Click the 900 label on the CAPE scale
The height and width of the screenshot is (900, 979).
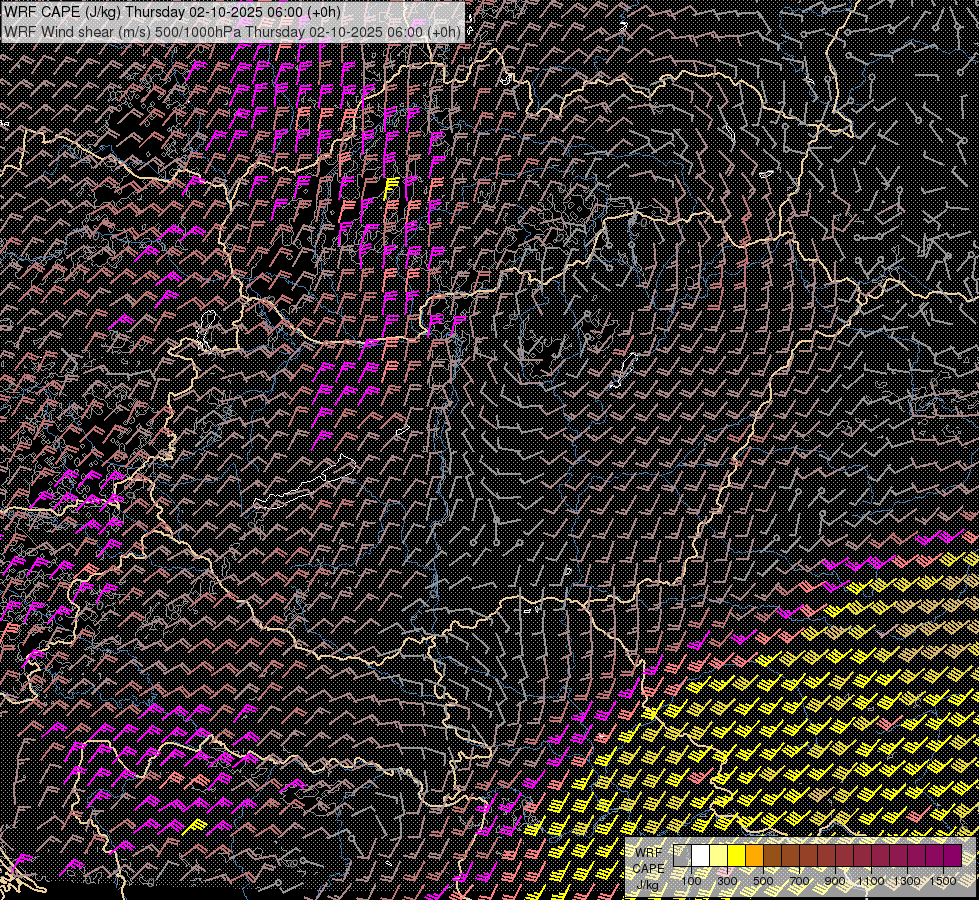pyautogui.click(x=835, y=881)
